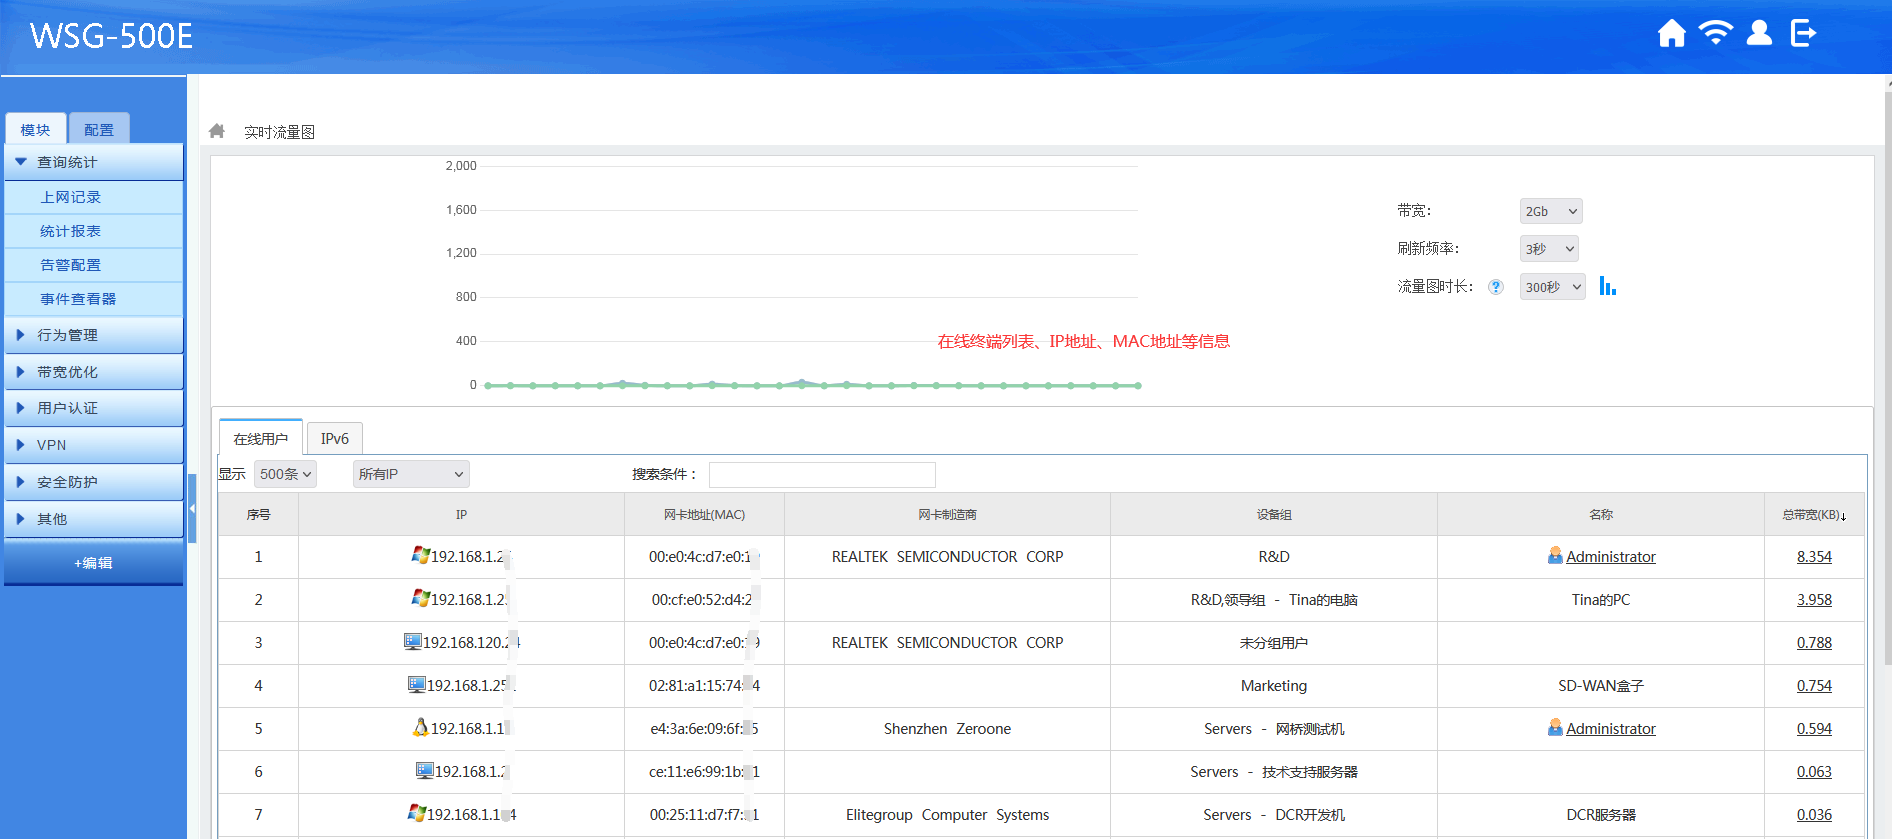Open the user account icon
1892x839 pixels.
pos(1759,33)
